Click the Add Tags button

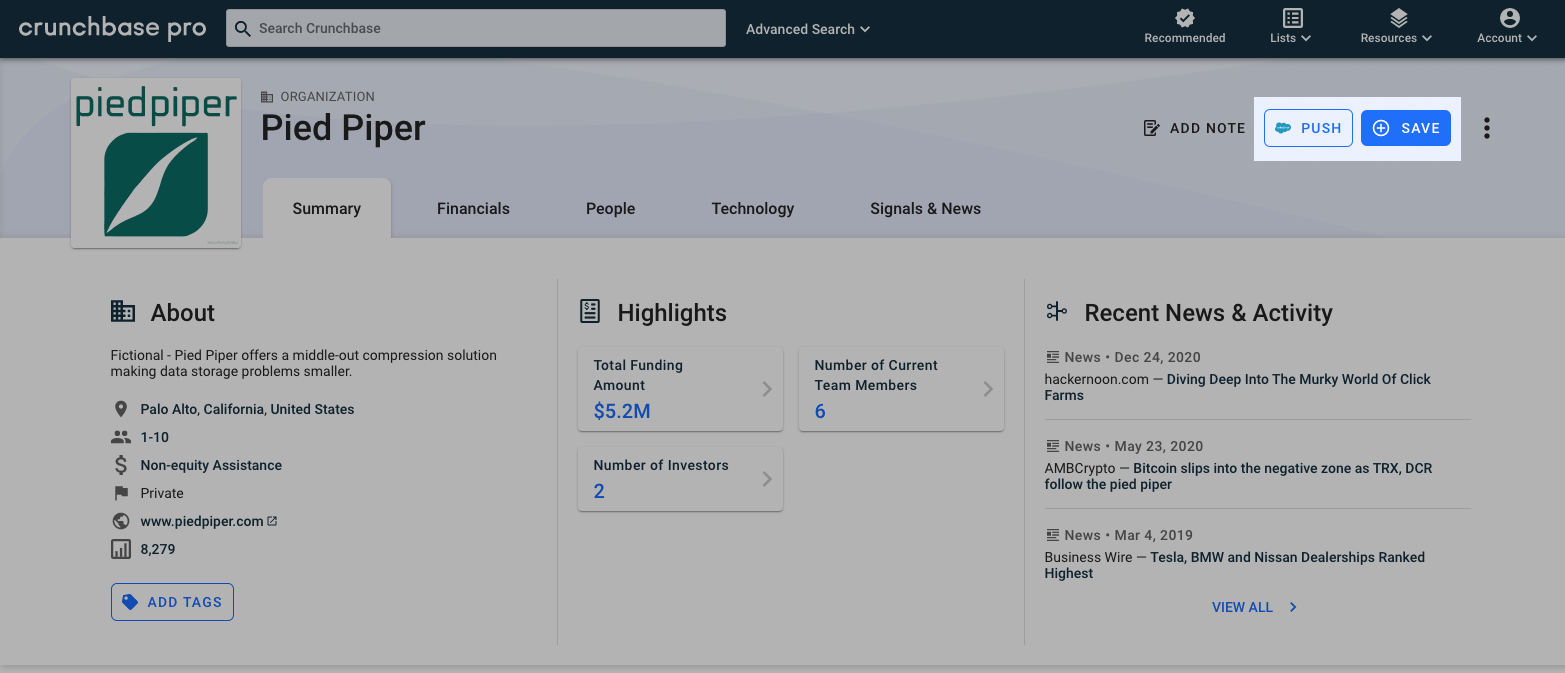click(172, 602)
